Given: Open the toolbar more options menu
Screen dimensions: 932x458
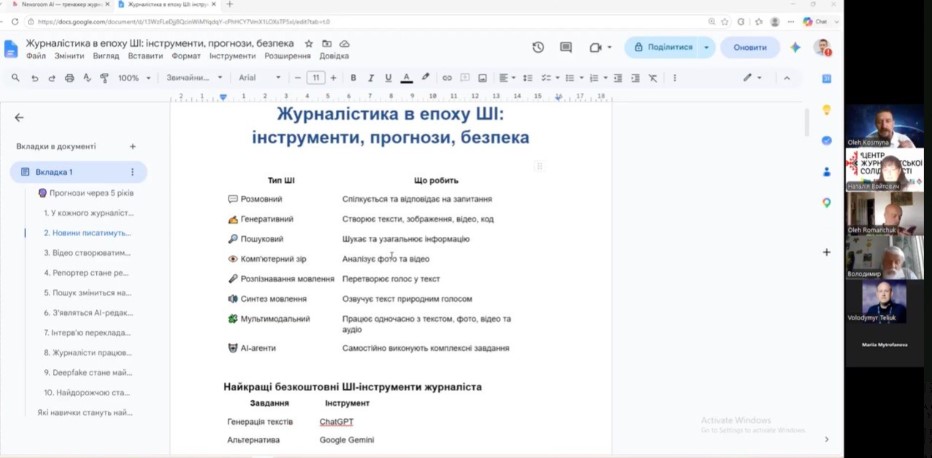Looking at the screenshot, I should point(674,78).
